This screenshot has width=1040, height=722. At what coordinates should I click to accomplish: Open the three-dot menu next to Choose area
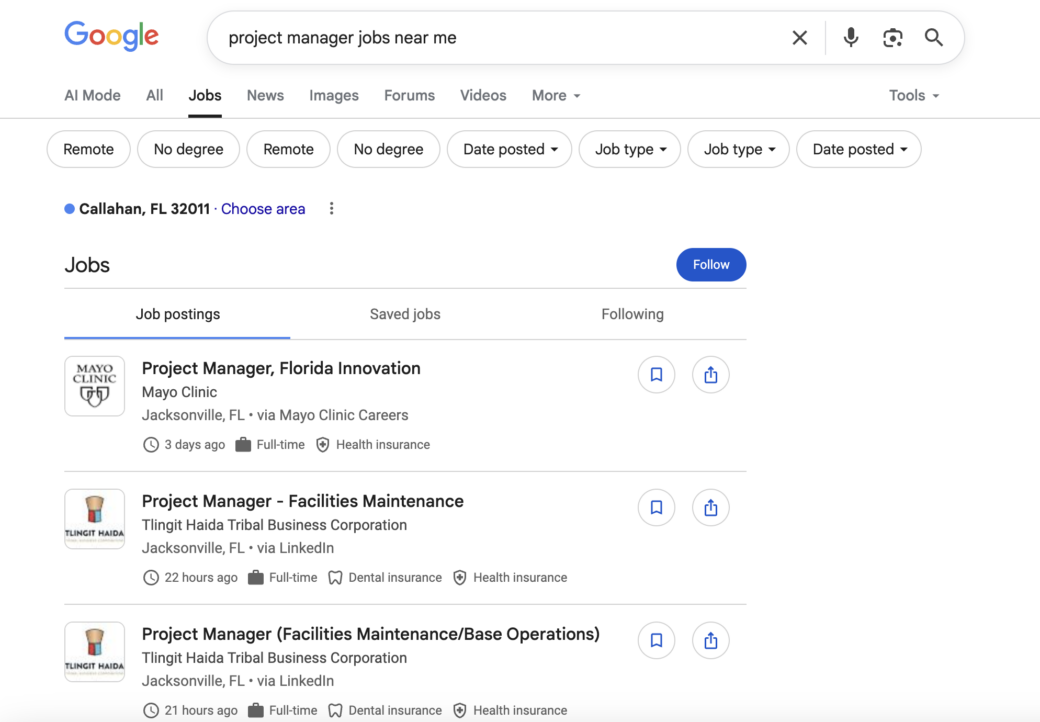tap(332, 209)
